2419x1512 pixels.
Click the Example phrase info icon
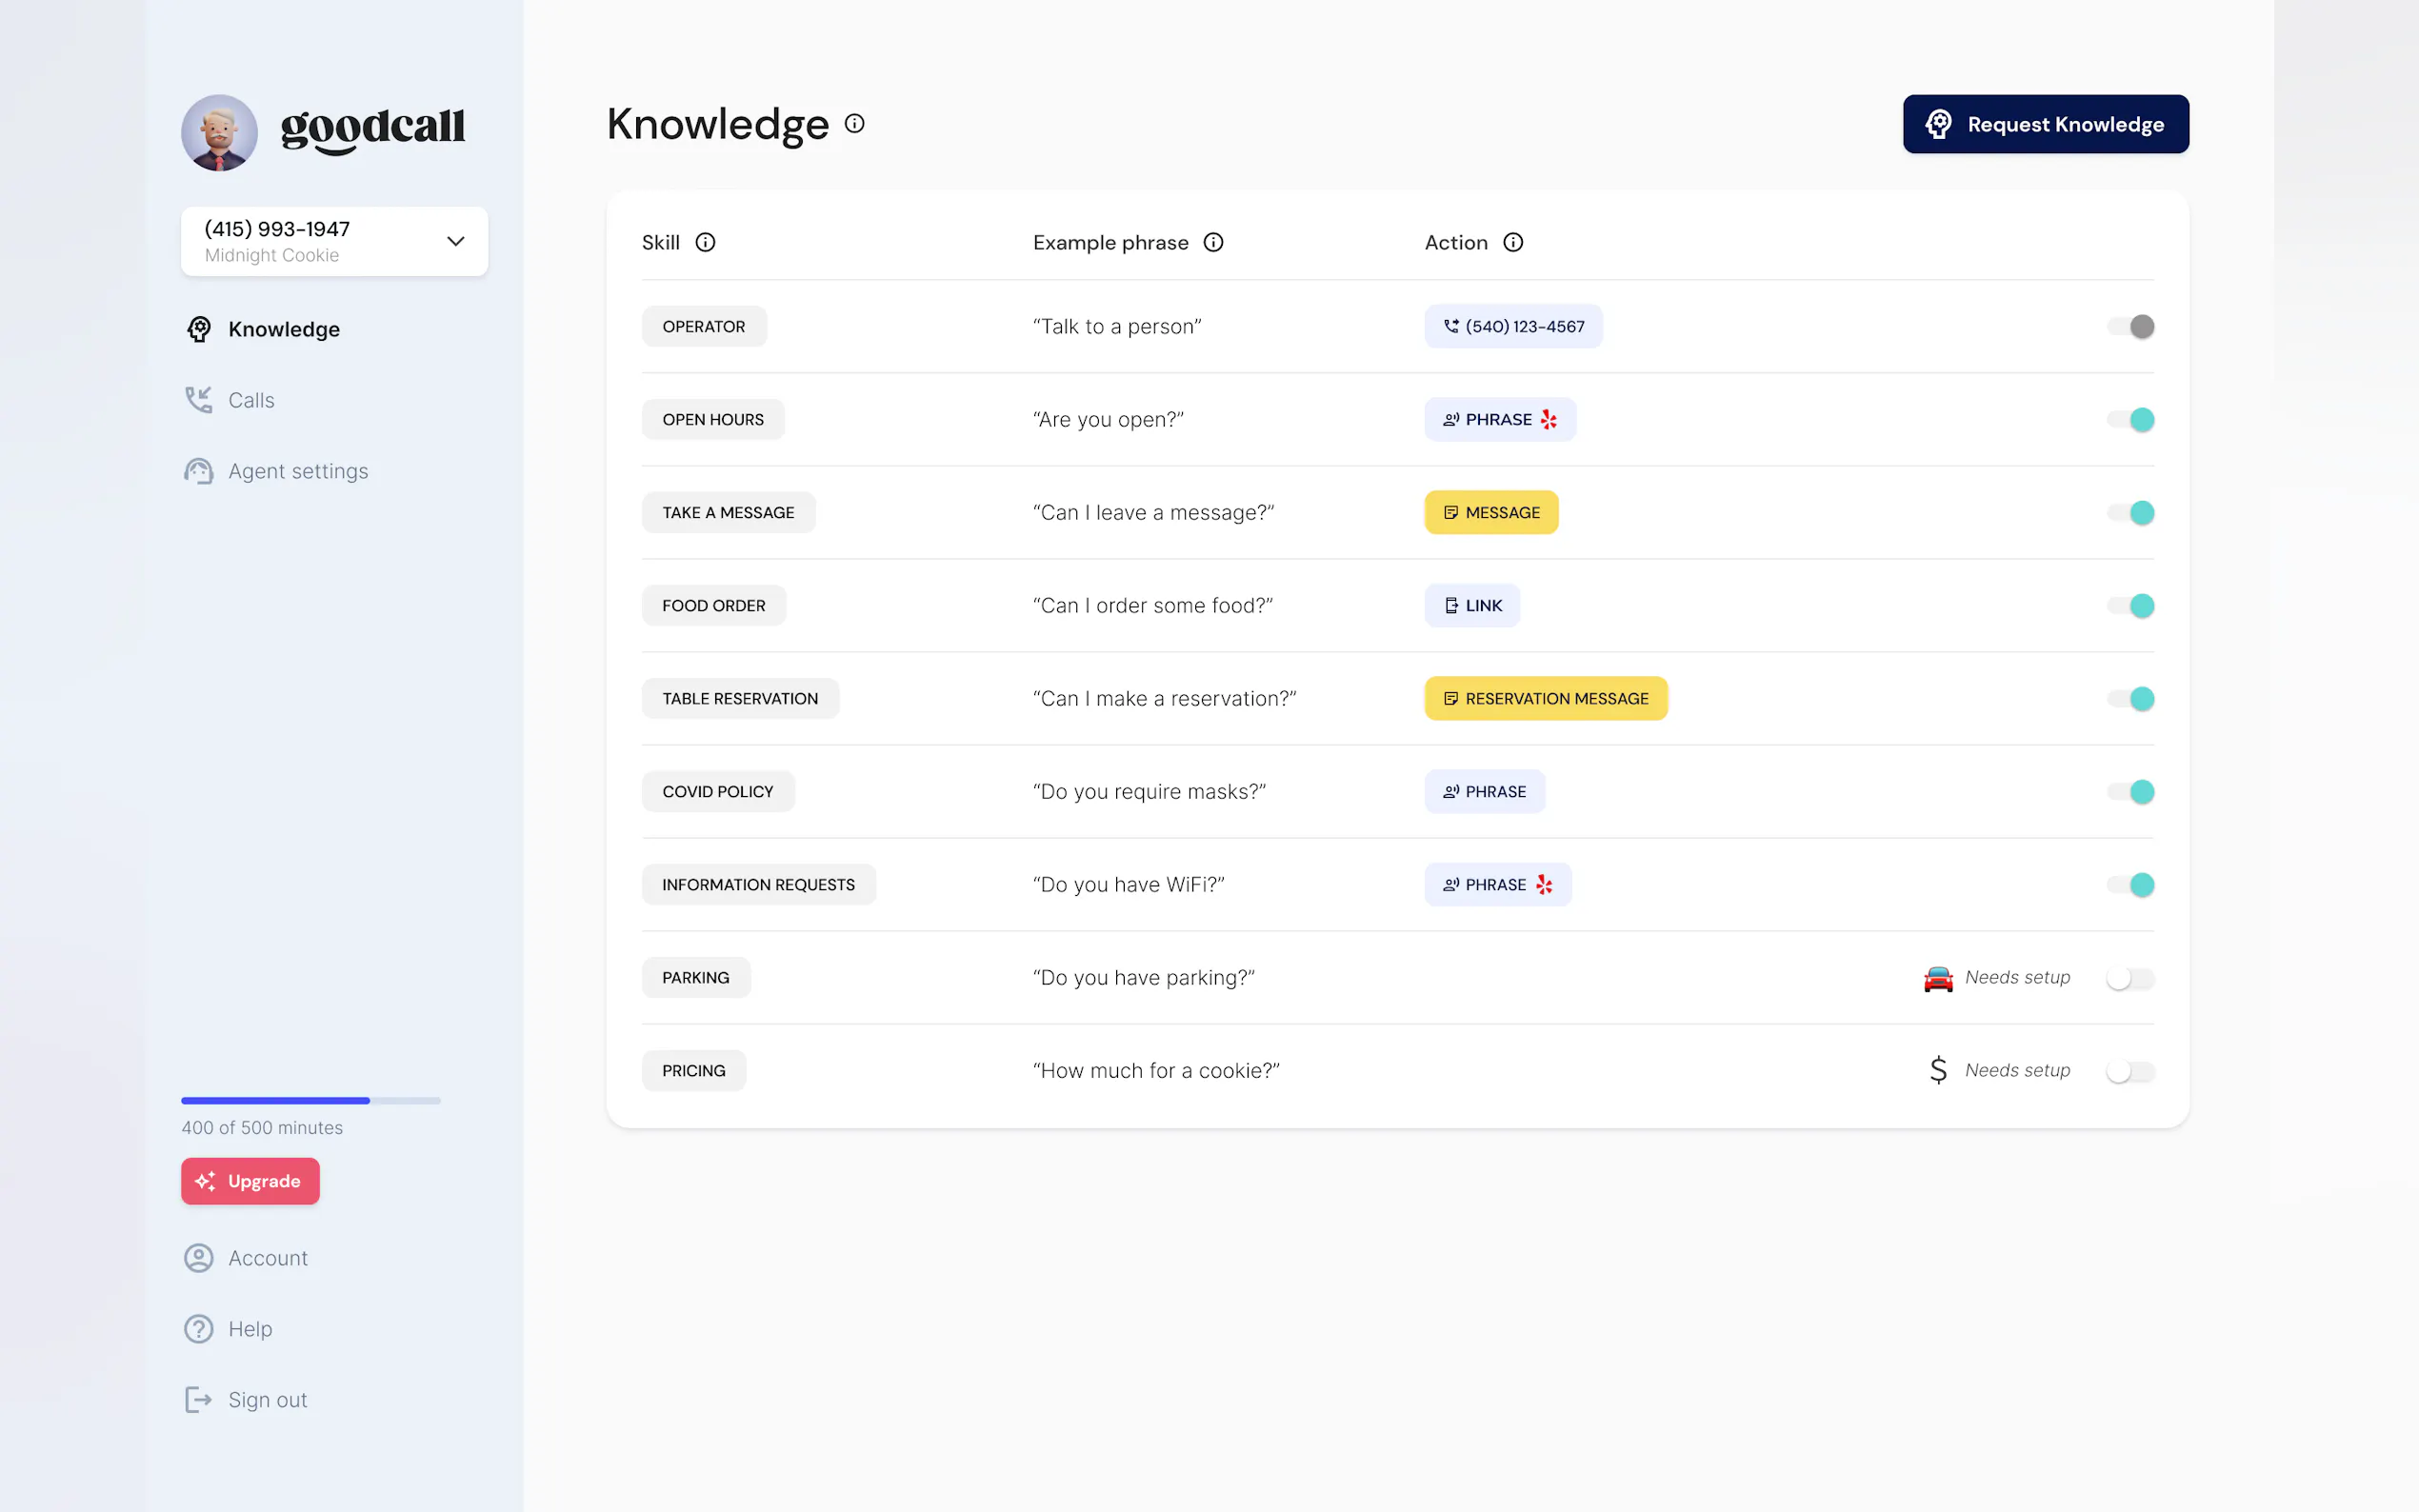(x=1213, y=242)
